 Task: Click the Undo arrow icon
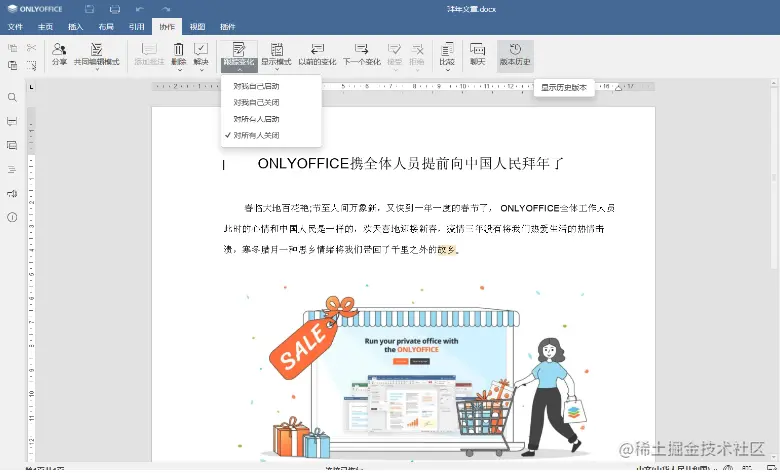140,9
